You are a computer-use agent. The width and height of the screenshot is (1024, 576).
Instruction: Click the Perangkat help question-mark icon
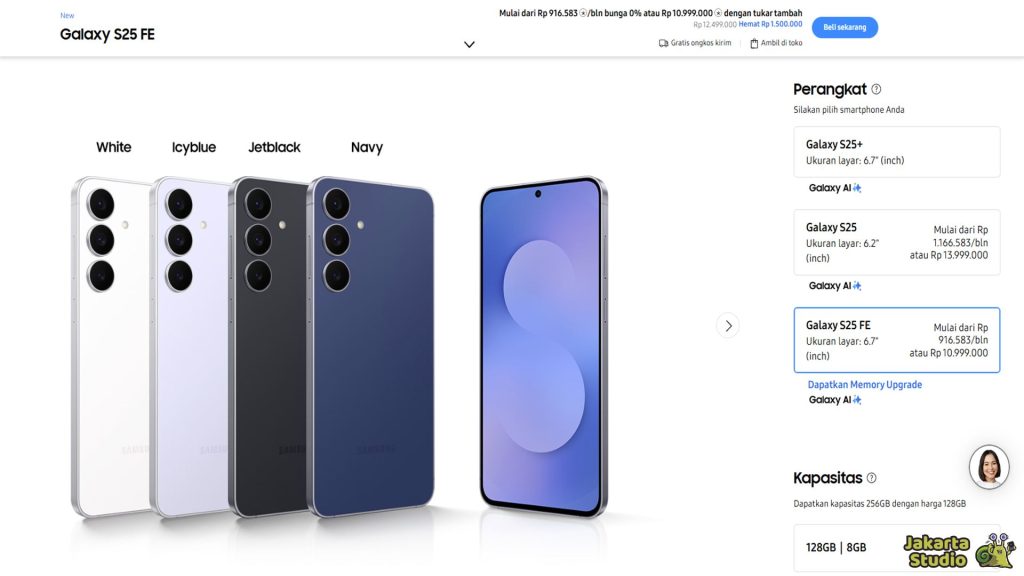(x=876, y=89)
